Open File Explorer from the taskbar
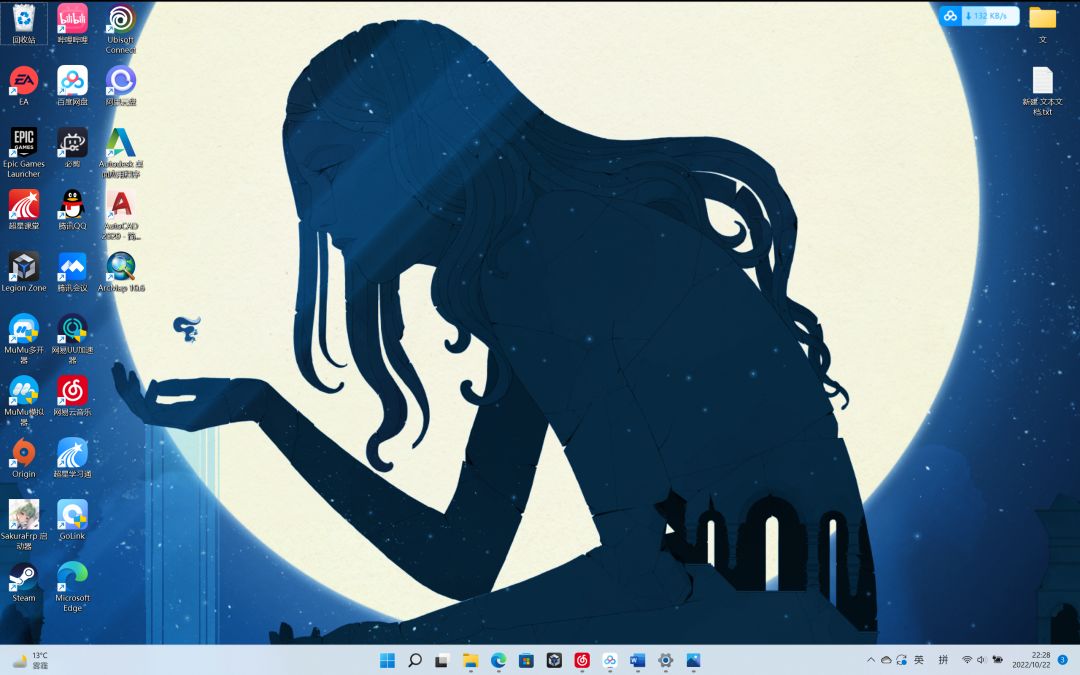Image resolution: width=1080 pixels, height=675 pixels. [x=470, y=660]
